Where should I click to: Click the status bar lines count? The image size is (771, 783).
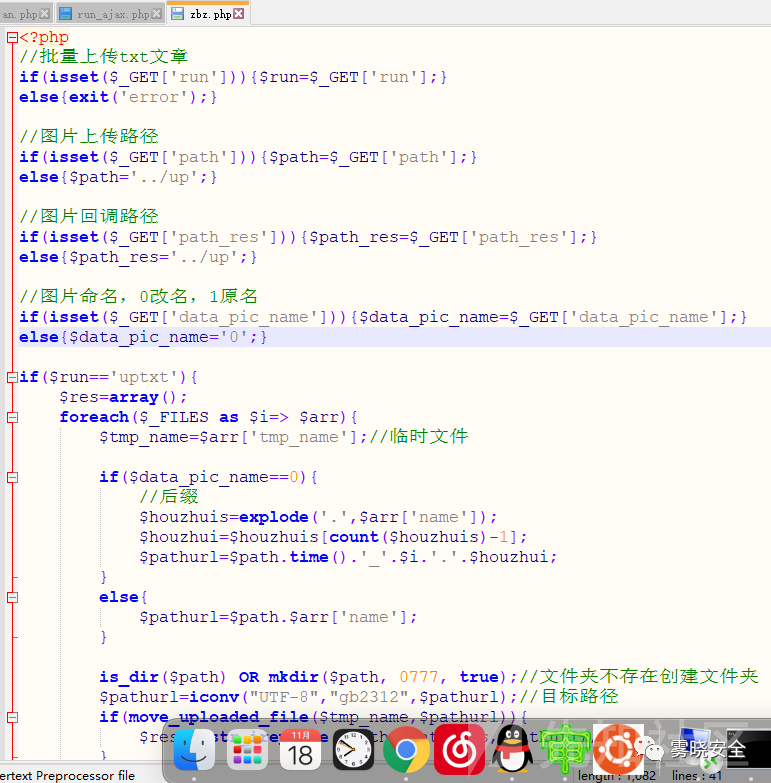(696, 776)
